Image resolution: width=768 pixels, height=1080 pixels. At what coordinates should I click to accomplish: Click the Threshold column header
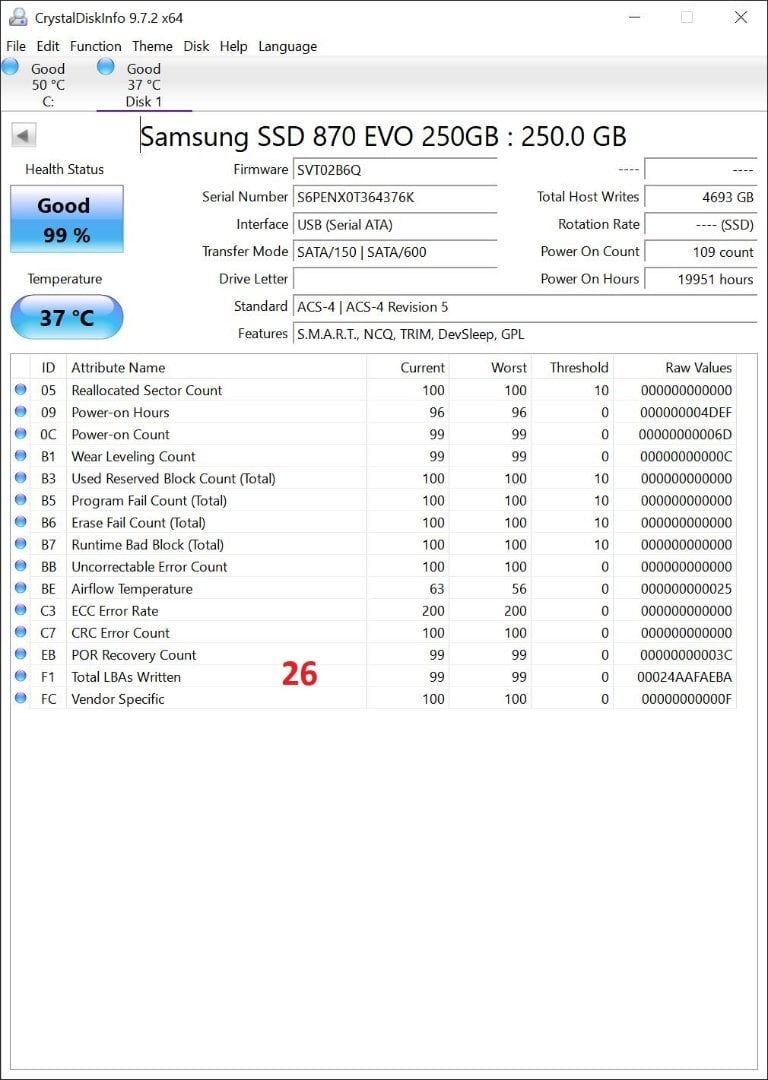(x=572, y=367)
